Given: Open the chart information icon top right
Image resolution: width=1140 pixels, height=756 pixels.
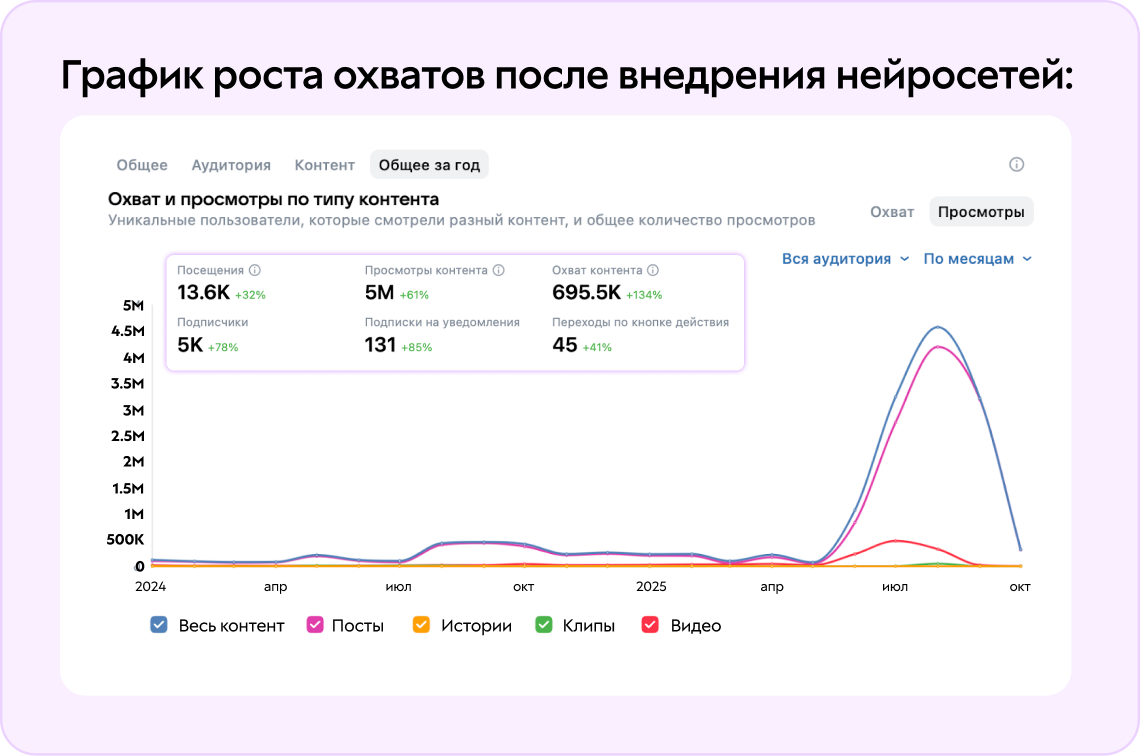Looking at the screenshot, I should click(x=1017, y=164).
